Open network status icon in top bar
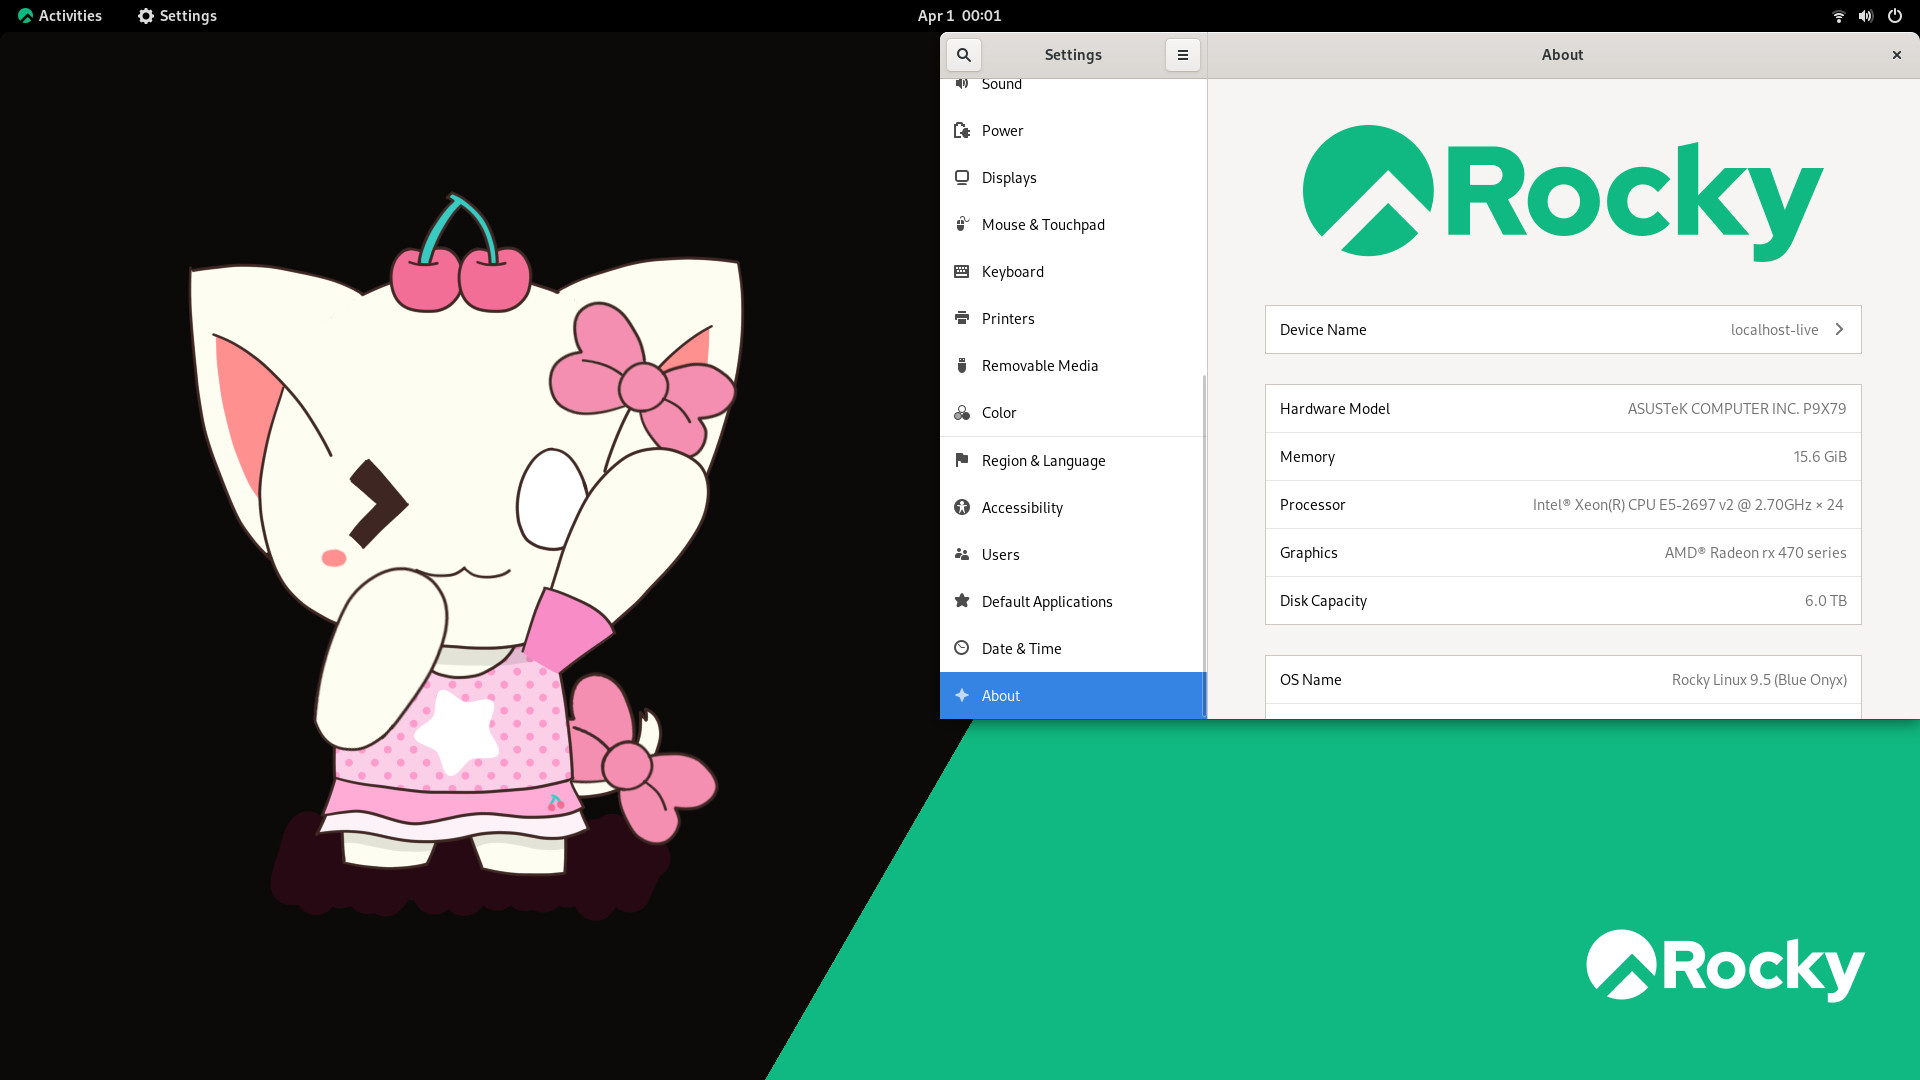Image resolution: width=1920 pixels, height=1080 pixels. point(1838,16)
